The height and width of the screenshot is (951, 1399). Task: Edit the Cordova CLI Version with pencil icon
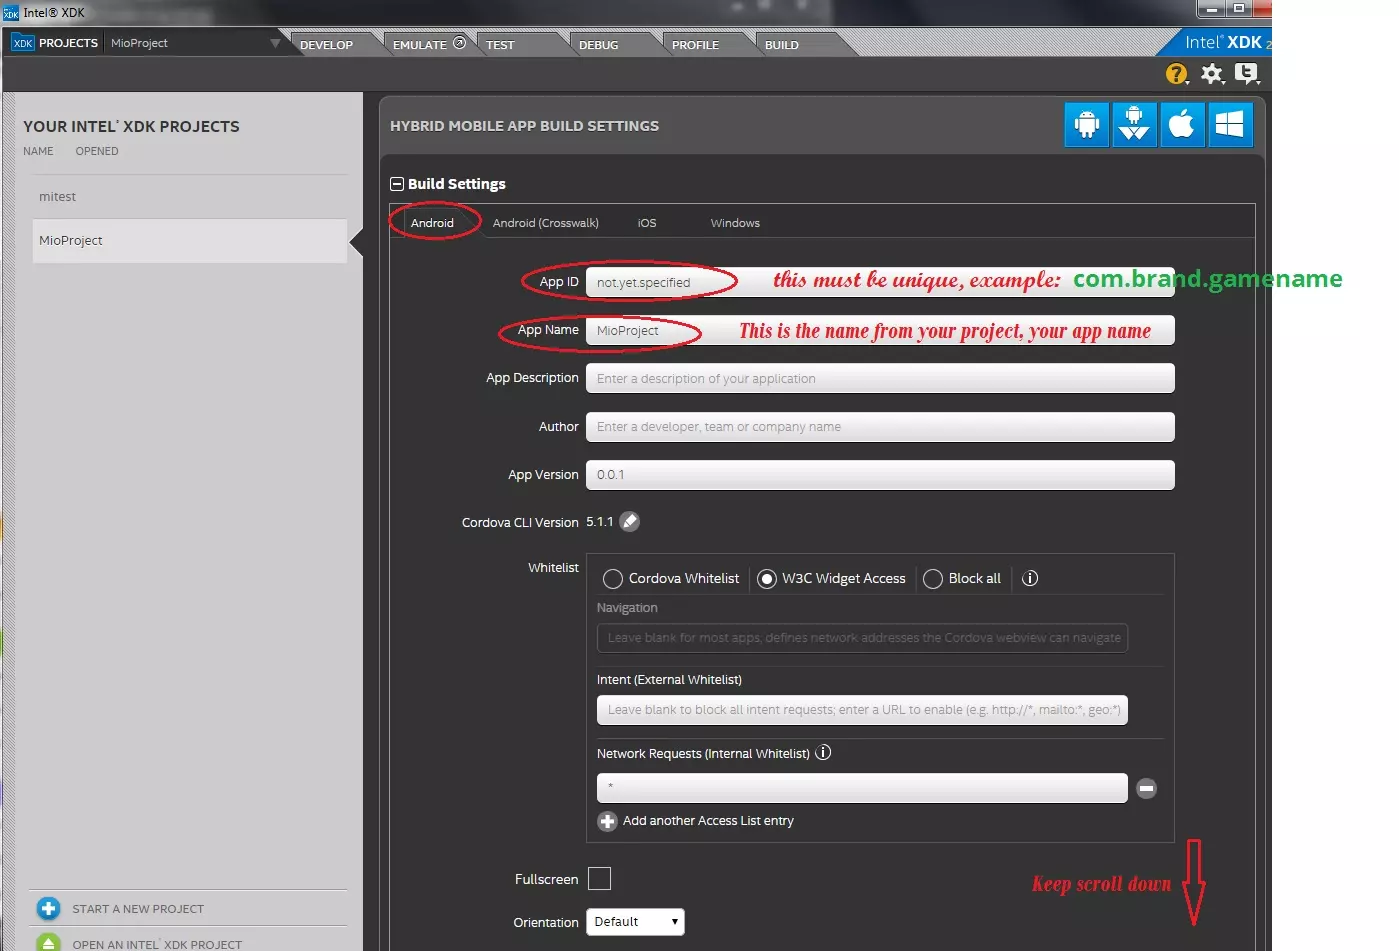click(x=630, y=522)
